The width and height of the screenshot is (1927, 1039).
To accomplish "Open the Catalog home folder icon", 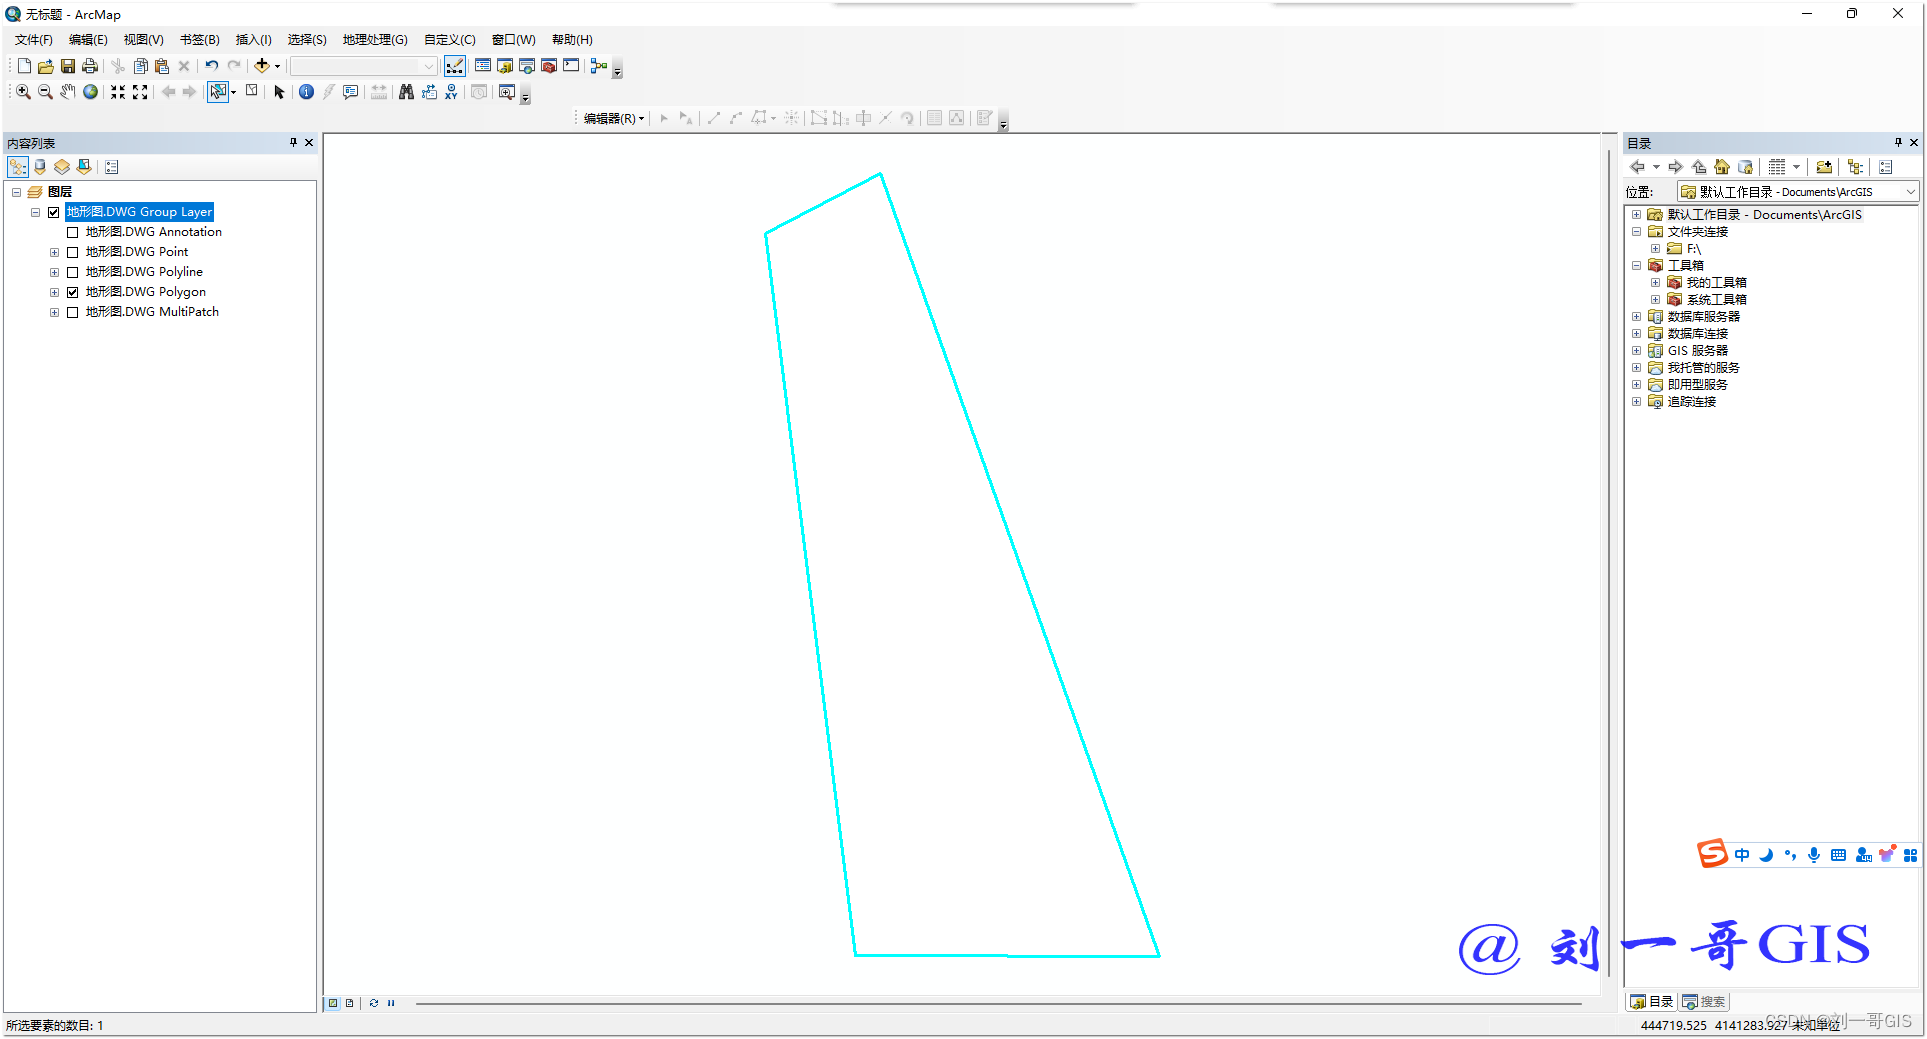I will coord(1722,167).
